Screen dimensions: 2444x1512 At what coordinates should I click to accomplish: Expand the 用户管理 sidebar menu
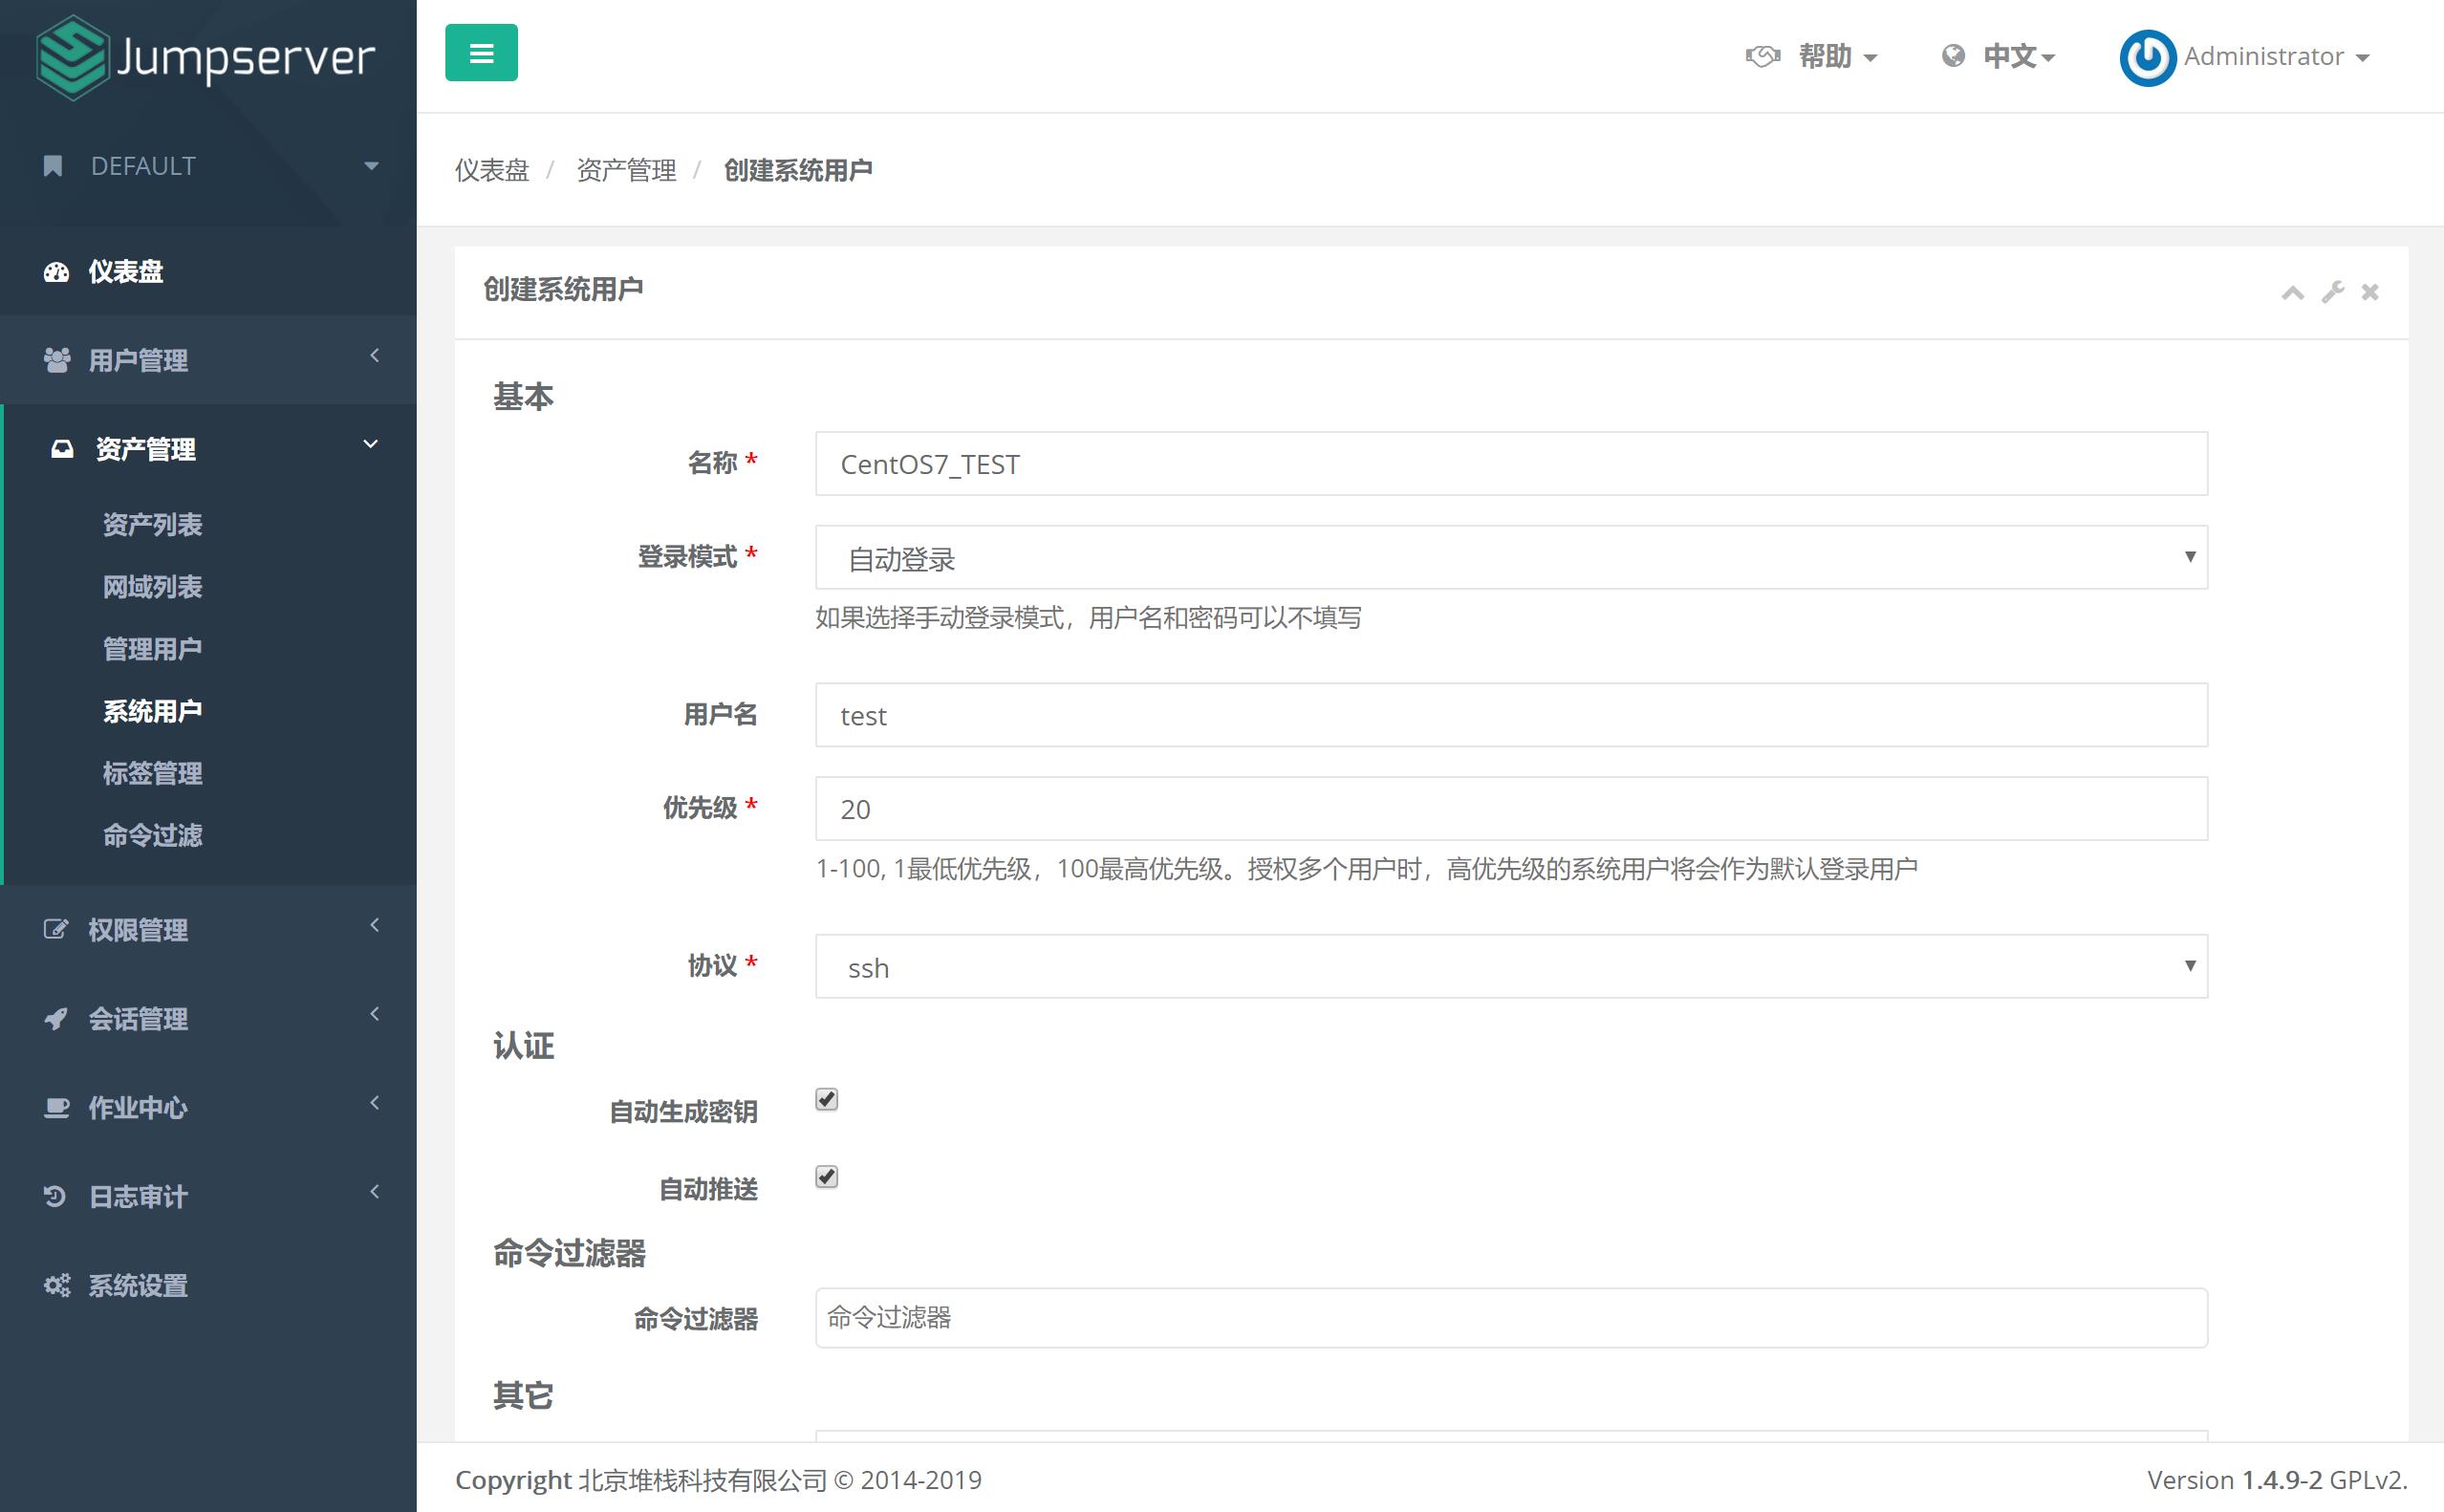click(x=208, y=360)
